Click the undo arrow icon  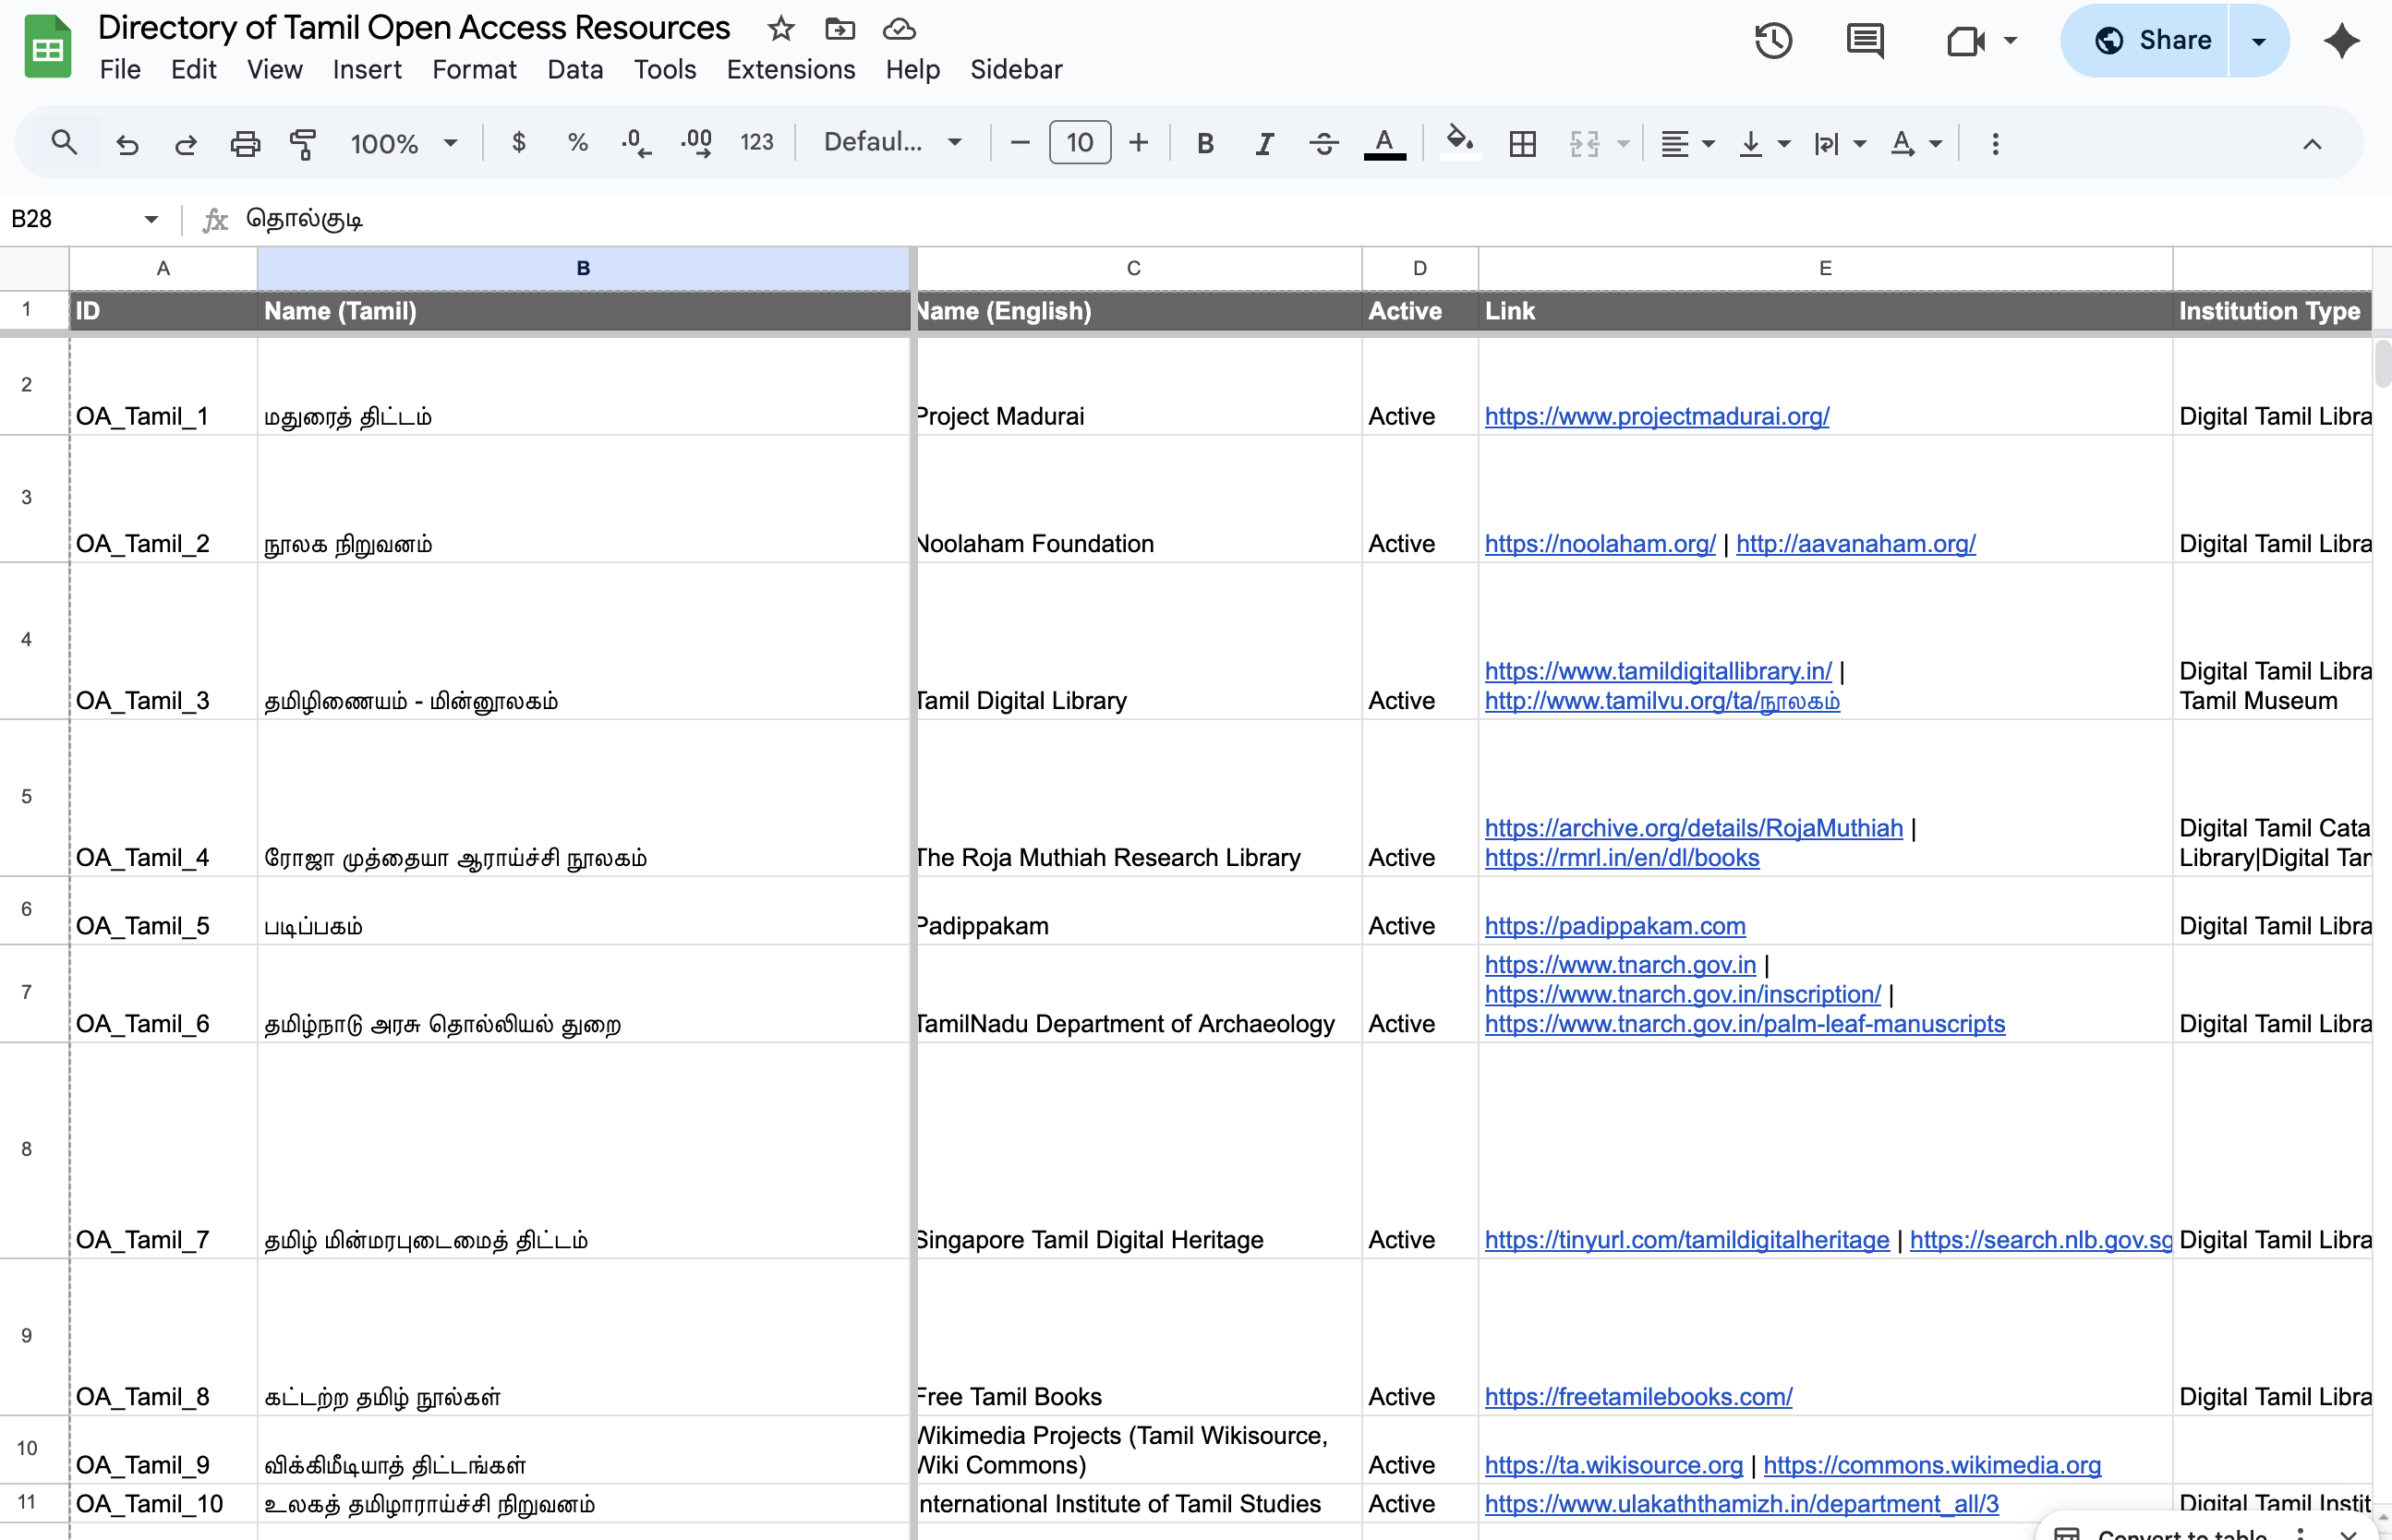tap(127, 143)
